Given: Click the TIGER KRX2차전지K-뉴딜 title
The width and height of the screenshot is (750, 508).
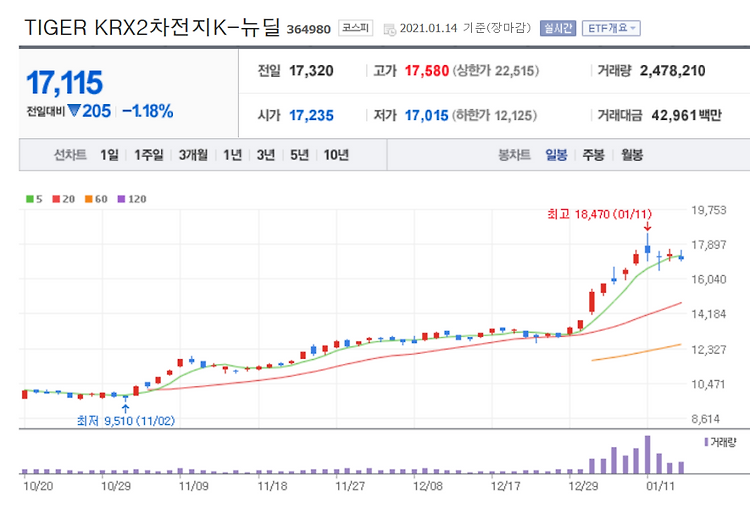Looking at the screenshot, I should [x=152, y=27].
